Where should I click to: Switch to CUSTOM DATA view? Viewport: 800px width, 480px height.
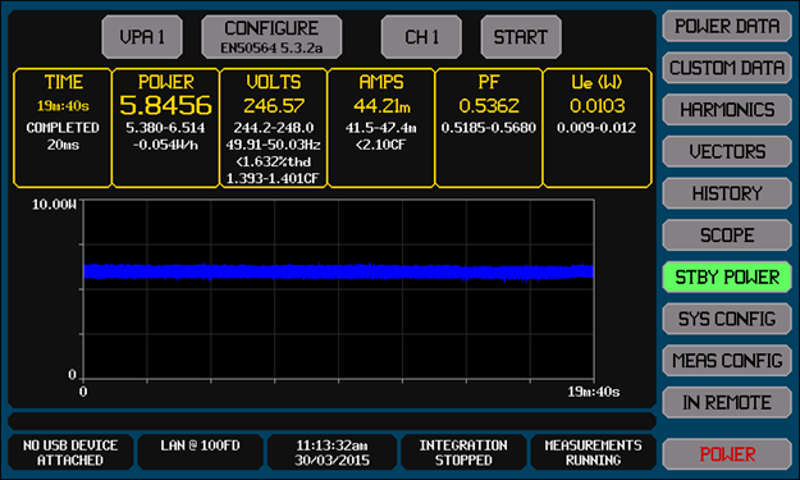click(726, 69)
